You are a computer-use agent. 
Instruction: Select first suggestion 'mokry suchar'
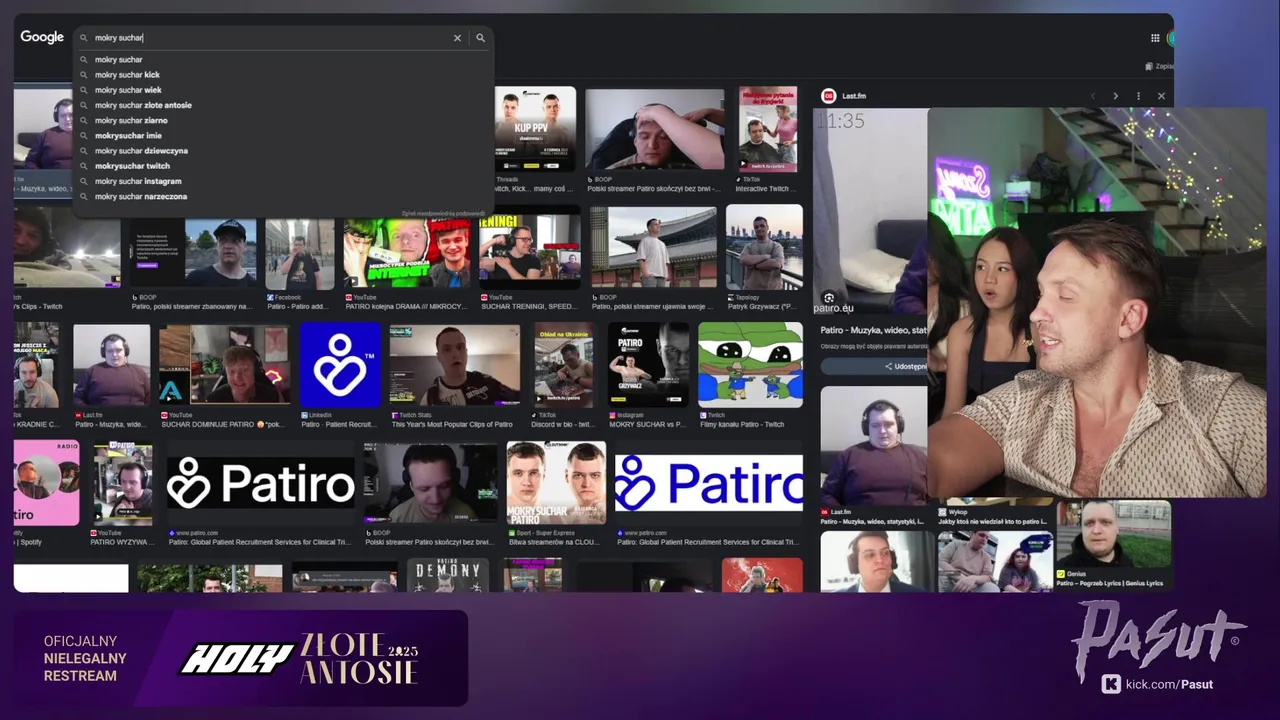tap(282, 60)
